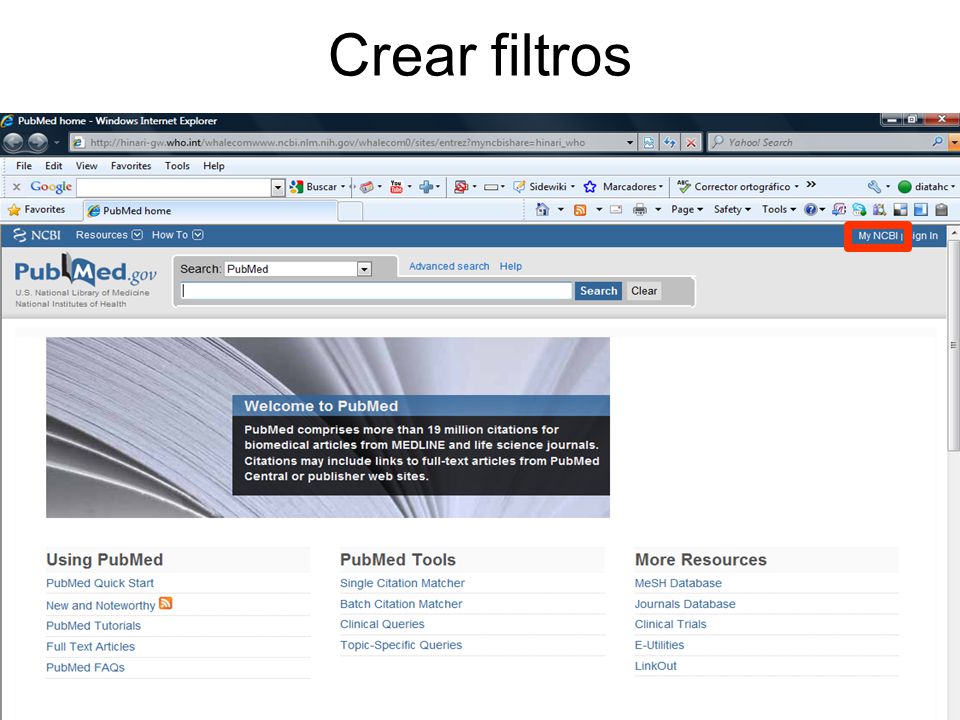Open PubMed Quick Start link

point(100,583)
